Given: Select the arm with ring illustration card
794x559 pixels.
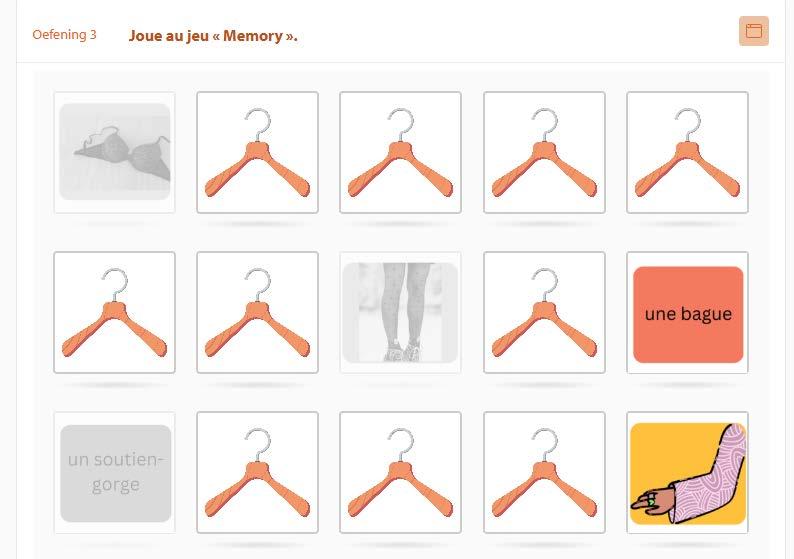Looking at the screenshot, I should click(687, 472).
